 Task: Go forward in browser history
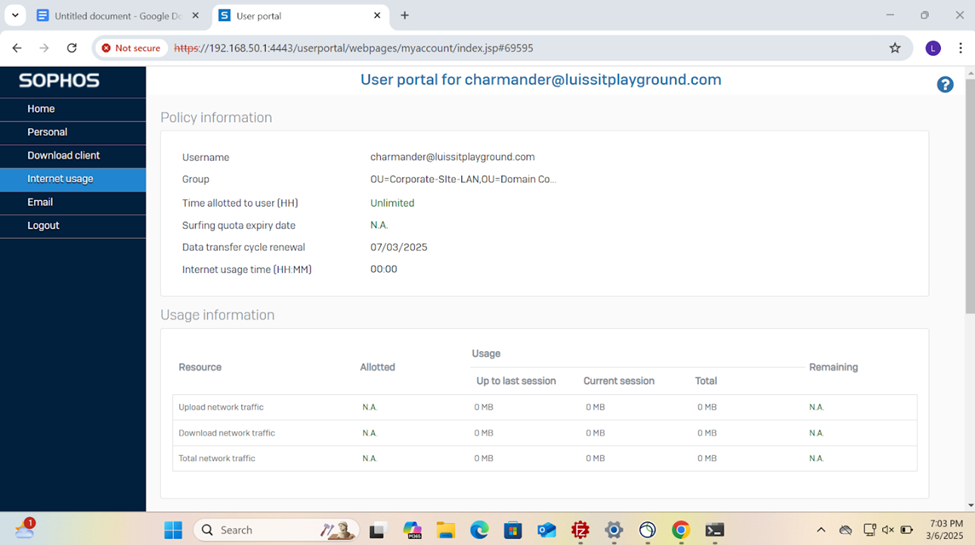click(x=44, y=48)
